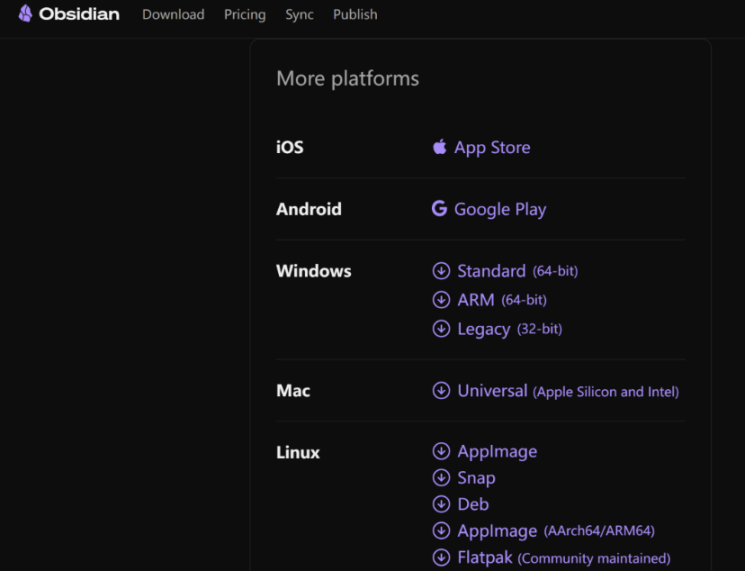Click download icon next to Windows Standard
The height and width of the screenshot is (571, 745).
[441, 271]
